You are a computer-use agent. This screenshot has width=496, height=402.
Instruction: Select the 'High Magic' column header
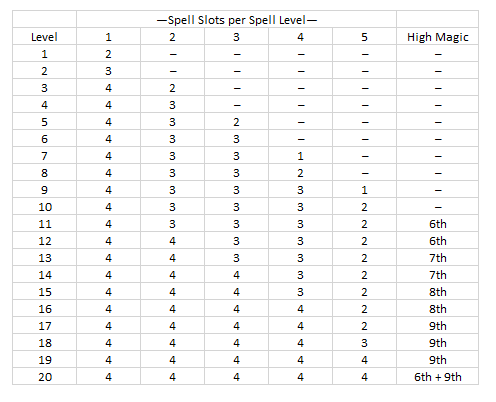438,37
